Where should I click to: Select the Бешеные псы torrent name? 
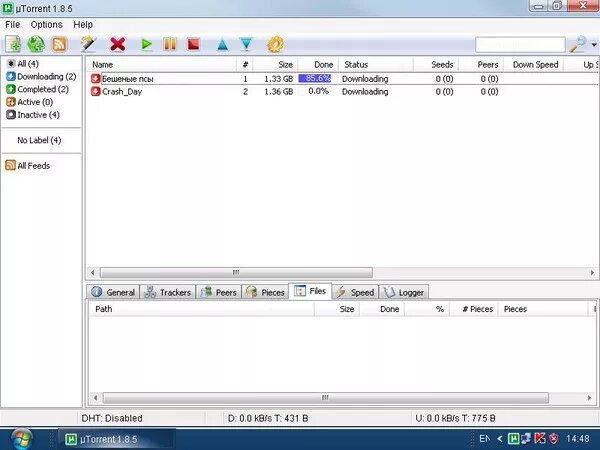(x=127, y=79)
